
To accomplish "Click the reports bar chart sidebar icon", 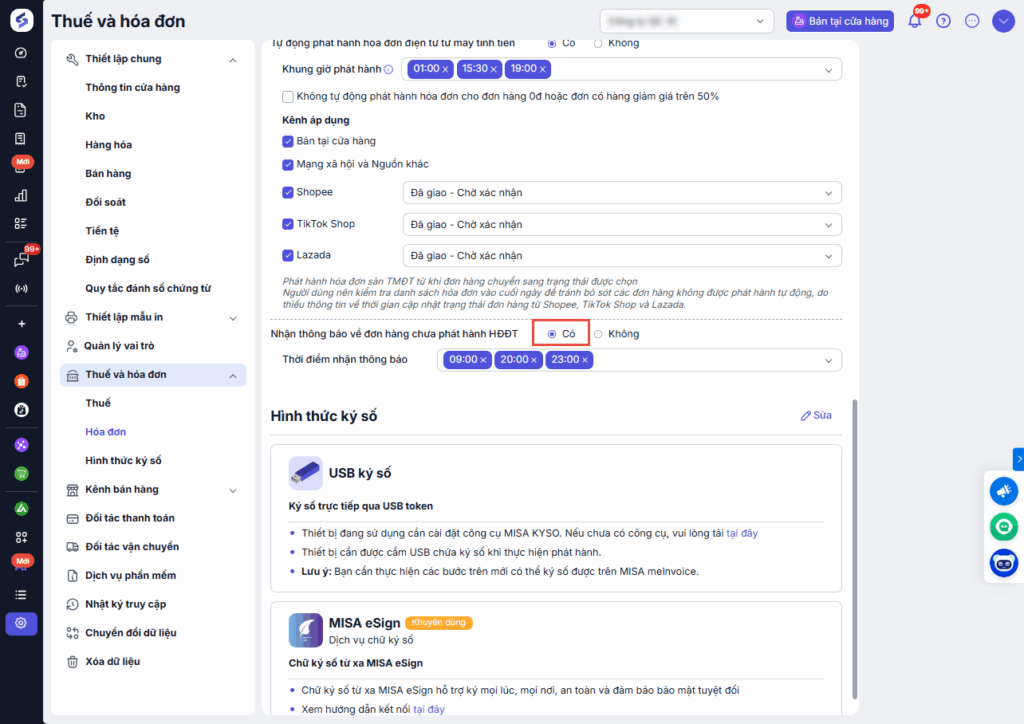I will (x=21, y=195).
